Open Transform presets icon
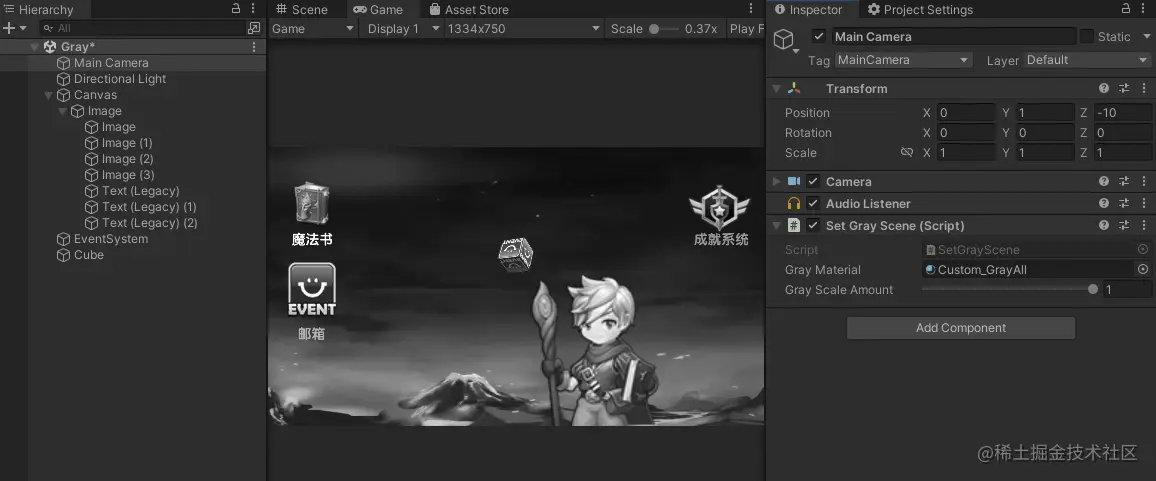 pos(1124,89)
